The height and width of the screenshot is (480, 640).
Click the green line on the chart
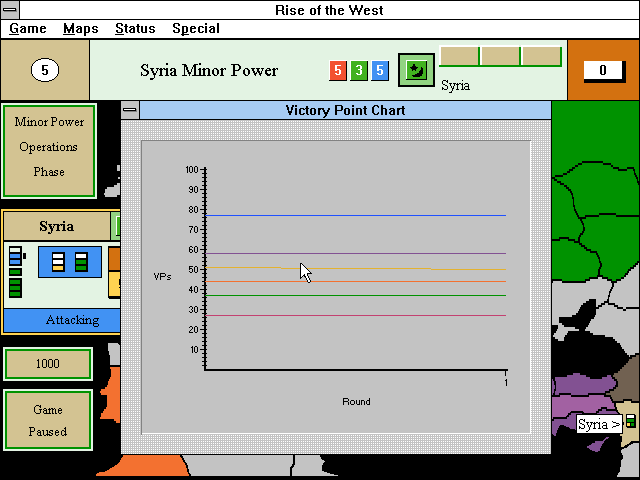[356, 295]
